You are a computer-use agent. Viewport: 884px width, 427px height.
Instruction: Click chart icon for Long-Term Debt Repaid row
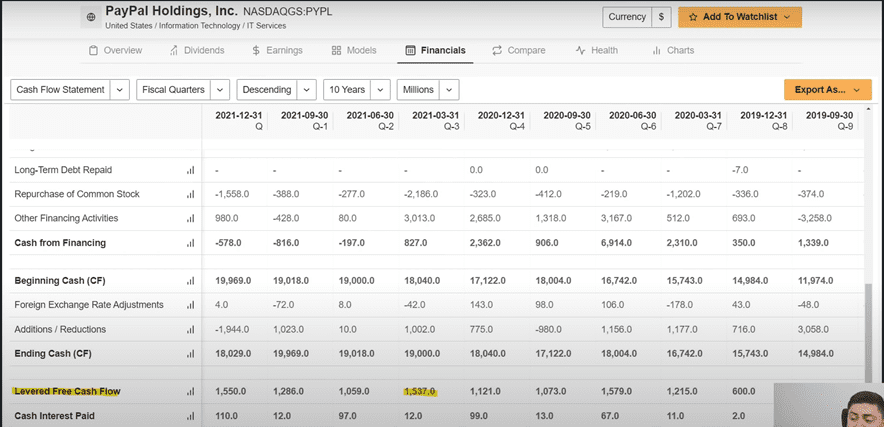pyautogui.click(x=190, y=170)
